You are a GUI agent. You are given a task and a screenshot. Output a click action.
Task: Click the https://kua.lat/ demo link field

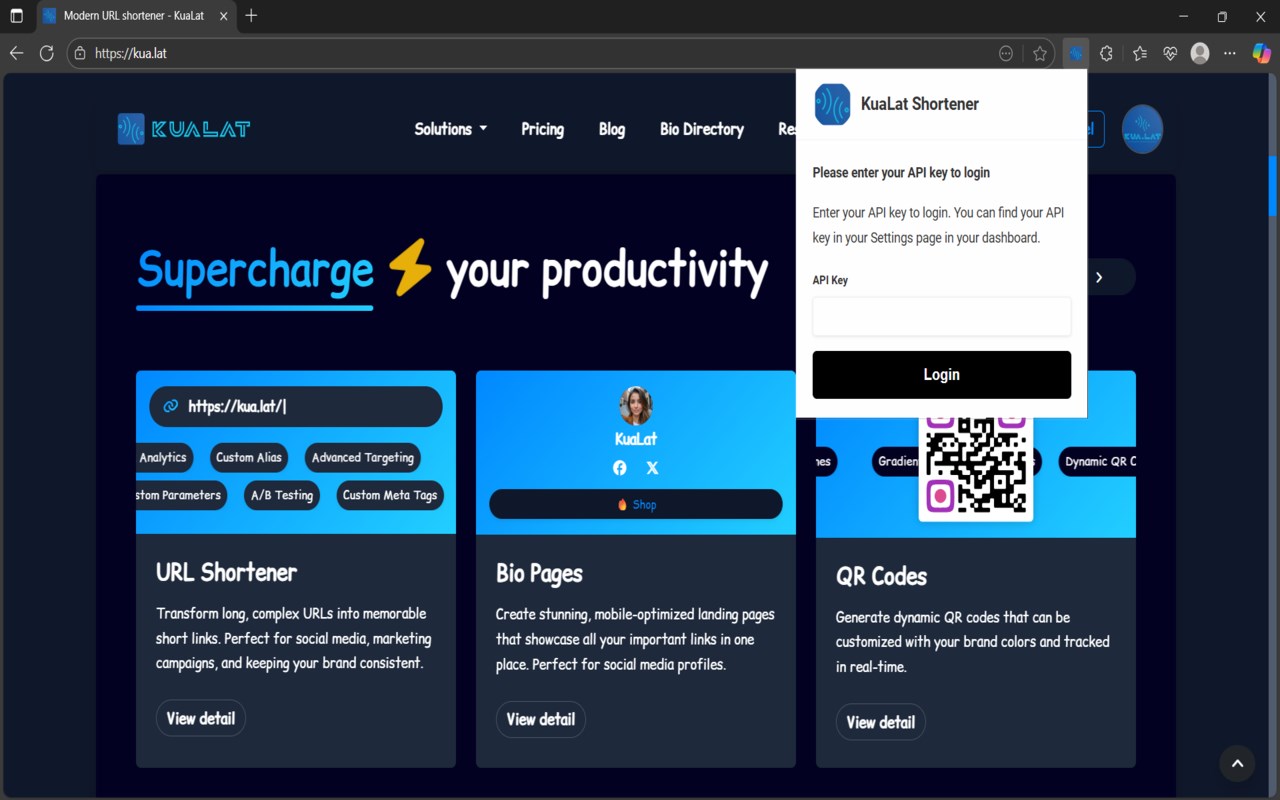click(296, 406)
